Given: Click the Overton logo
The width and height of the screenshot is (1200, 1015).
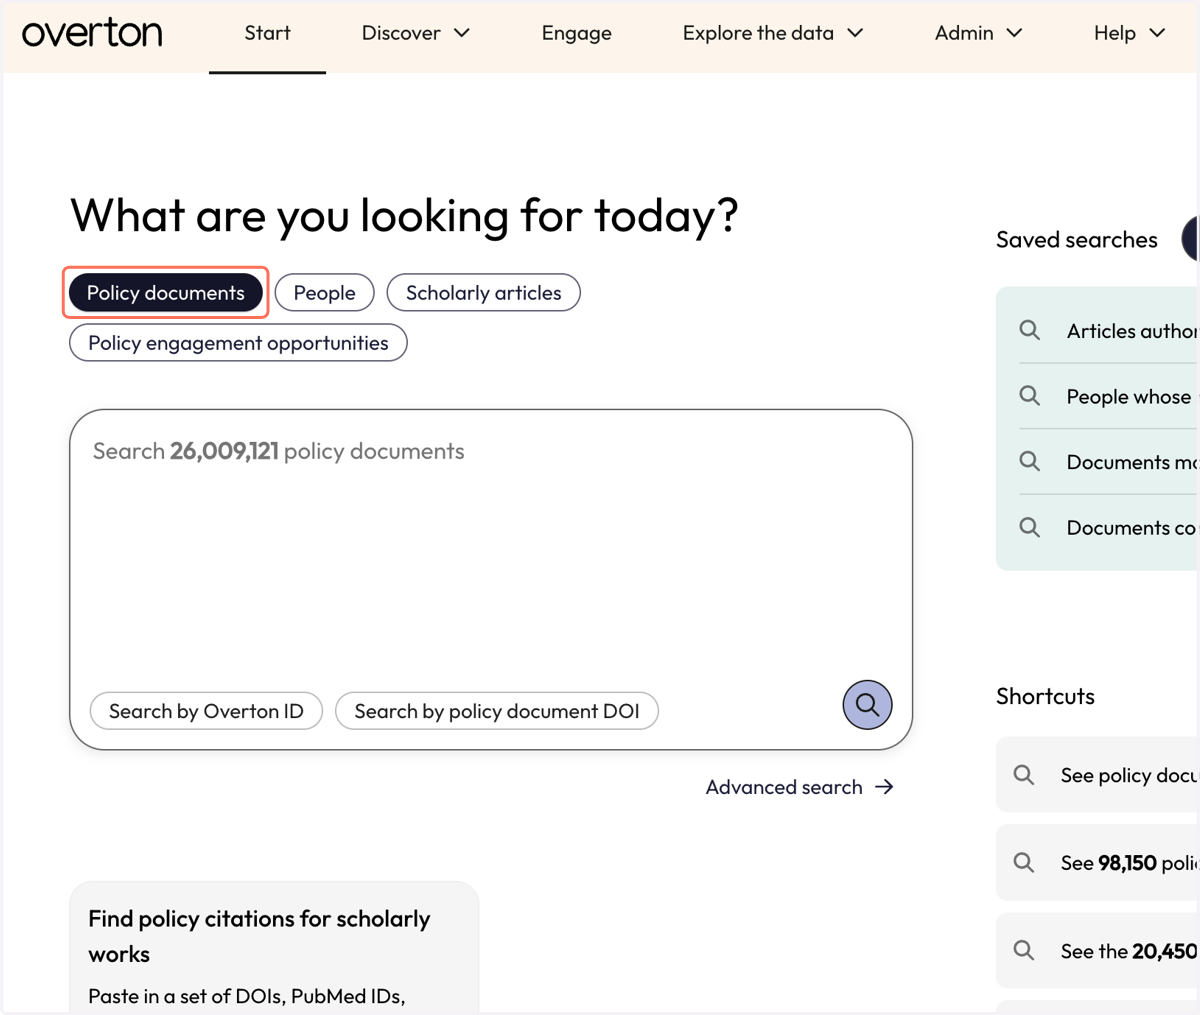Looking at the screenshot, I should [92, 33].
